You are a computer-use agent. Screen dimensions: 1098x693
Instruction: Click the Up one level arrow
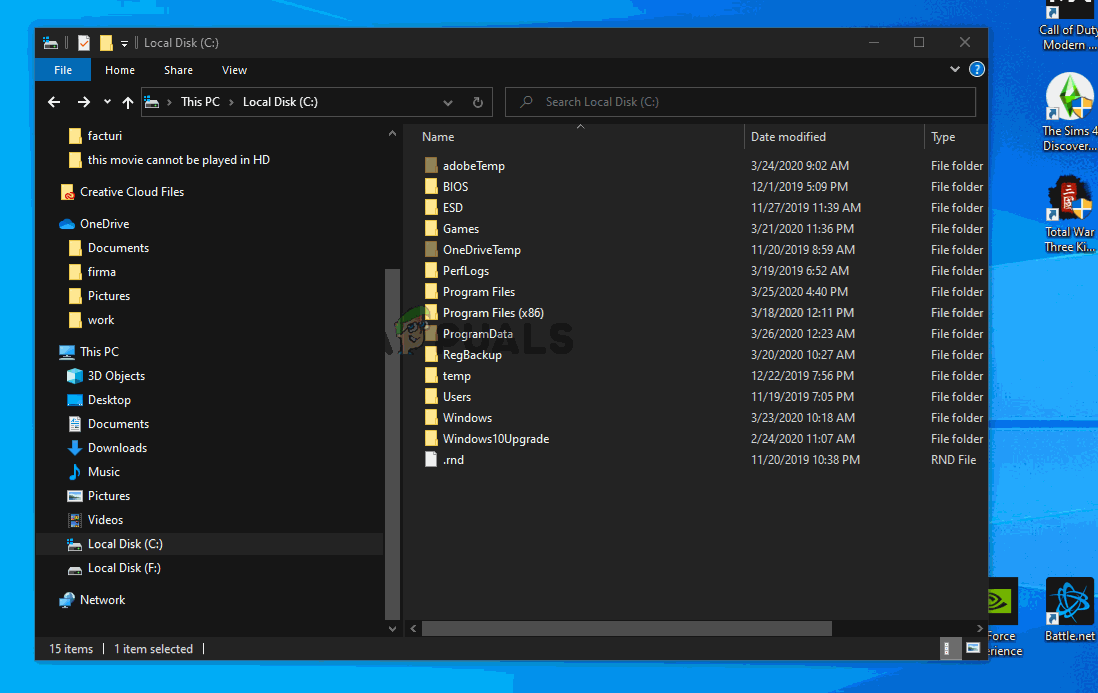(127, 102)
